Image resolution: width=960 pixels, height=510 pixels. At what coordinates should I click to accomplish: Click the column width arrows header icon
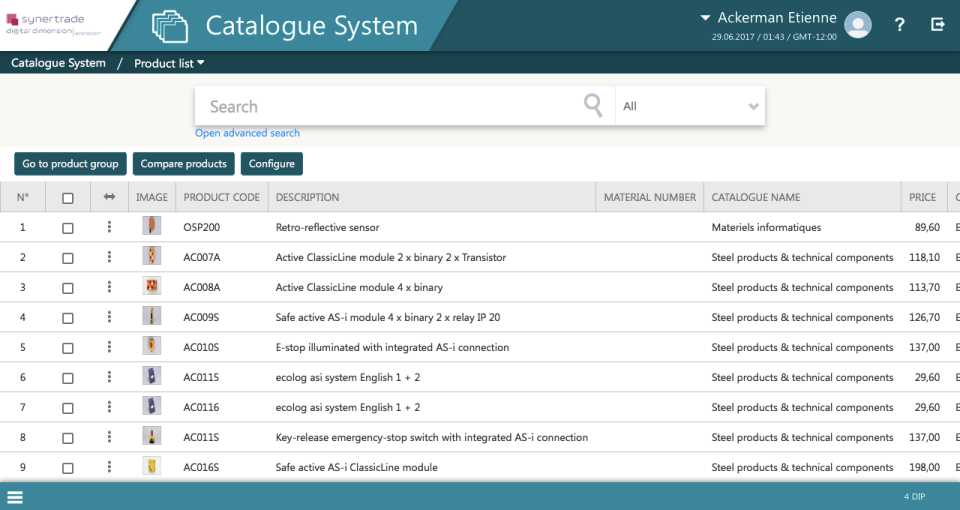tap(109, 198)
